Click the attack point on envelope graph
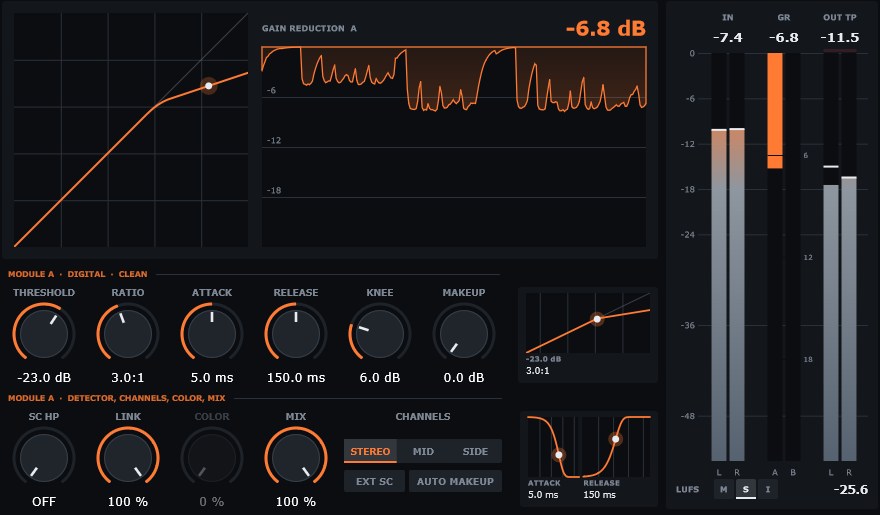This screenshot has width=880, height=515. tap(558, 454)
